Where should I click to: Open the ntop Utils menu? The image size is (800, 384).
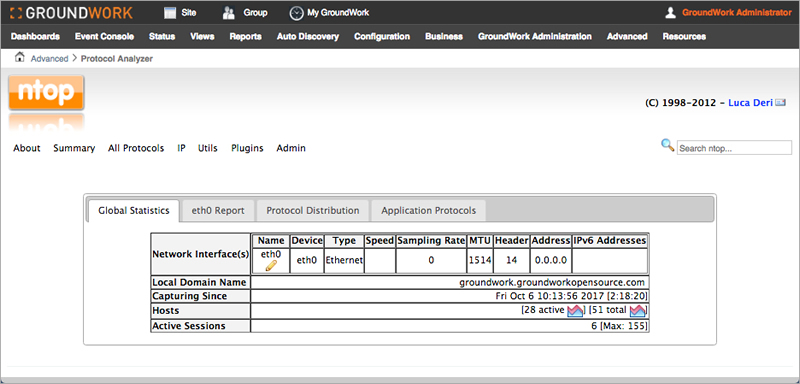208,148
